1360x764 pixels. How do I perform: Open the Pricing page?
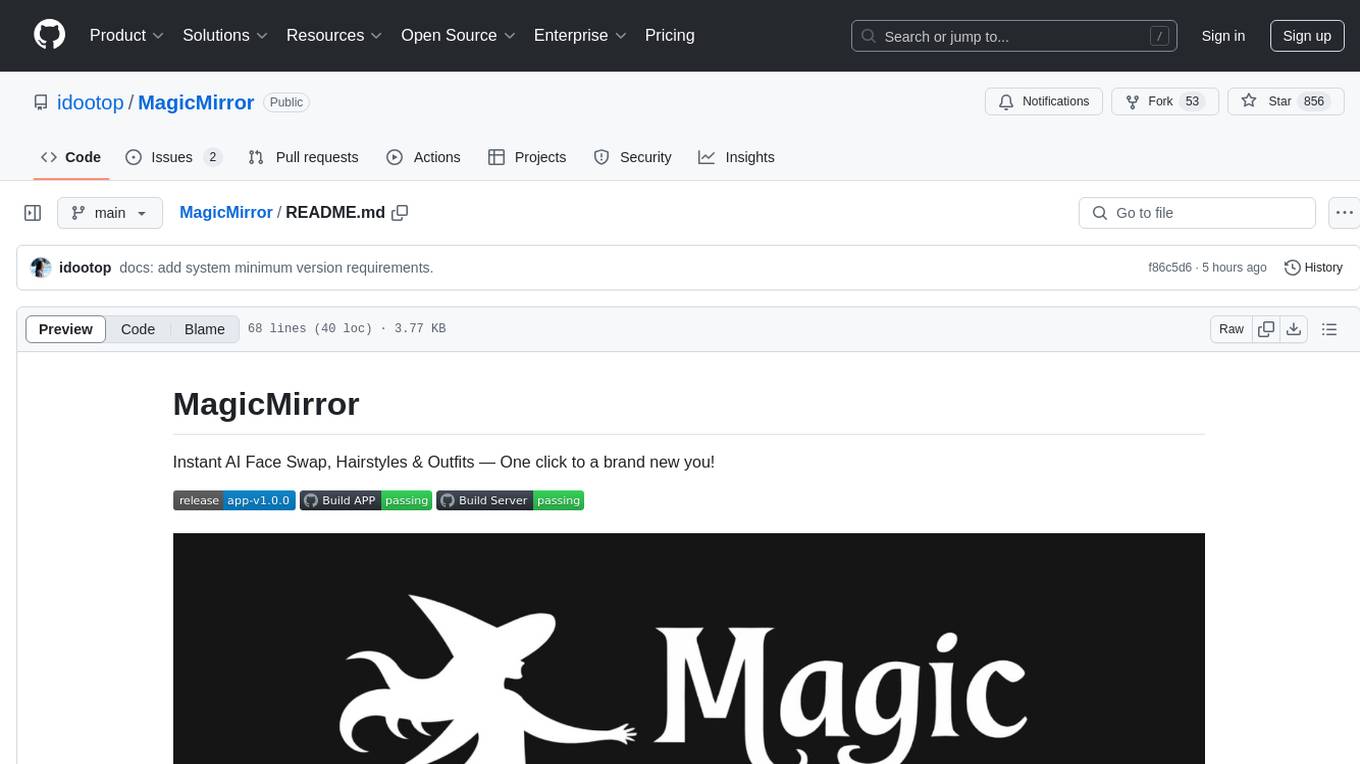click(670, 35)
